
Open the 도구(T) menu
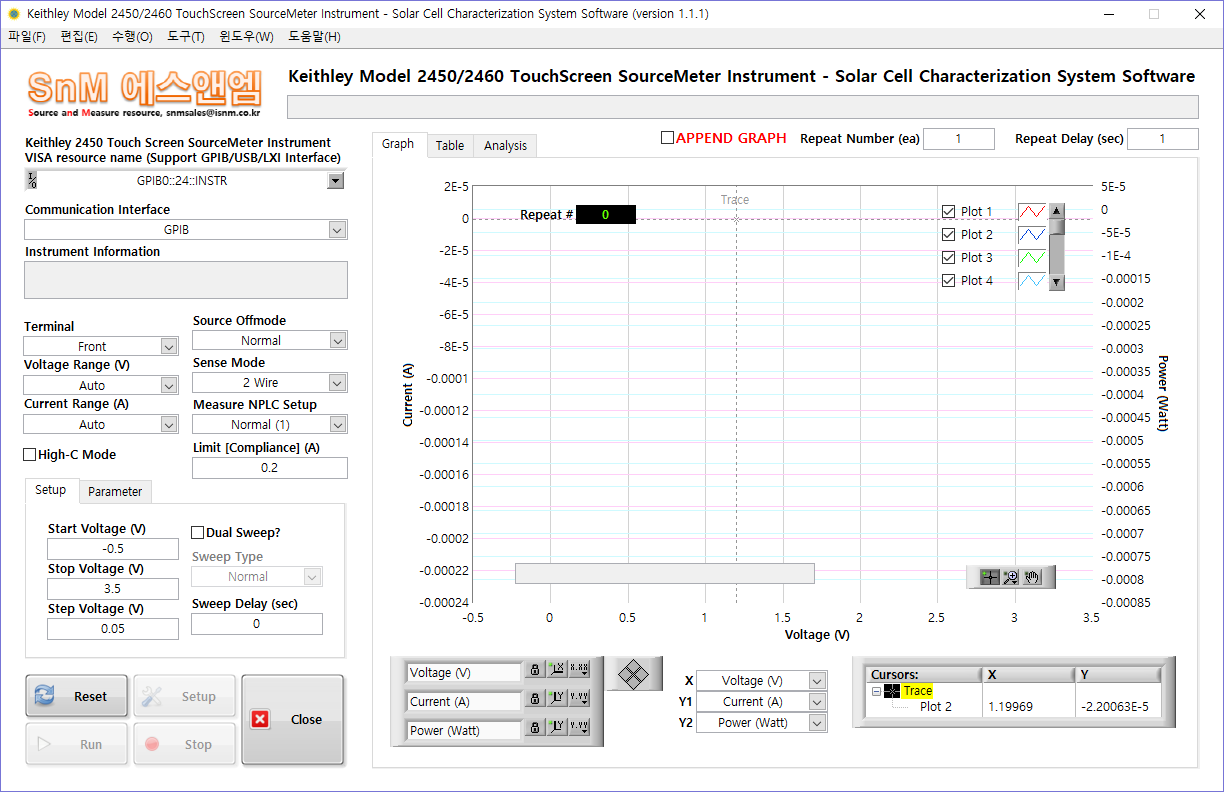tap(186, 37)
